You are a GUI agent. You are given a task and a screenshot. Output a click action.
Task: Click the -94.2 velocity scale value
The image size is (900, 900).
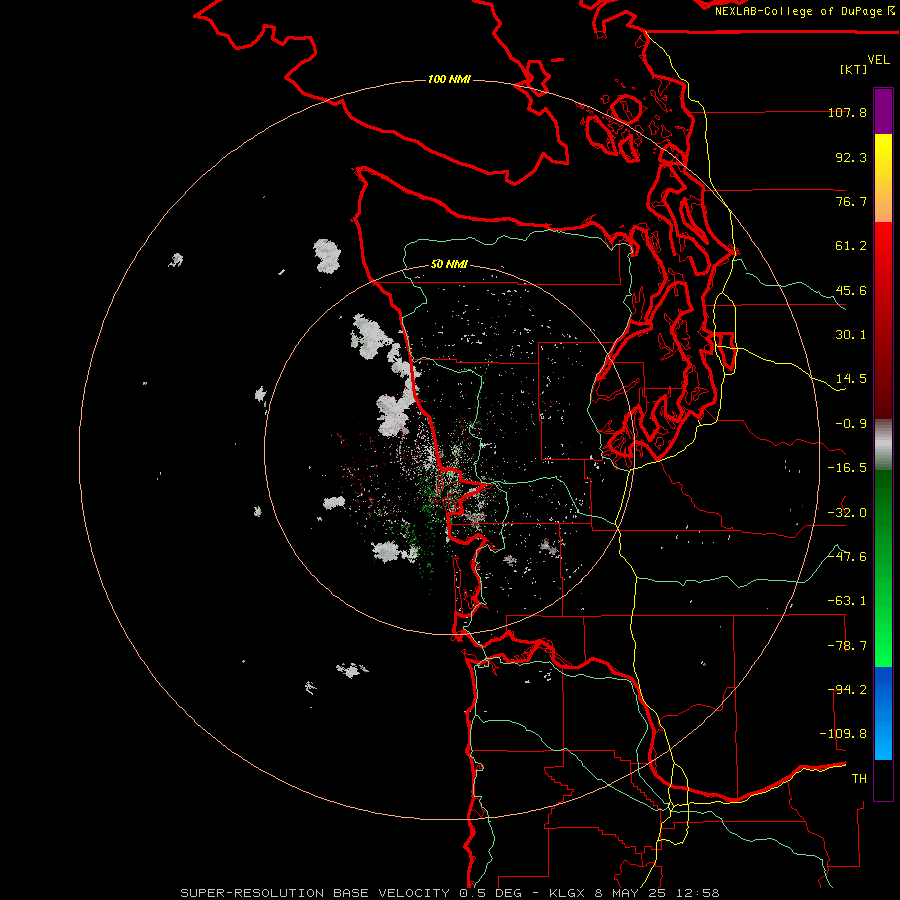click(847, 690)
